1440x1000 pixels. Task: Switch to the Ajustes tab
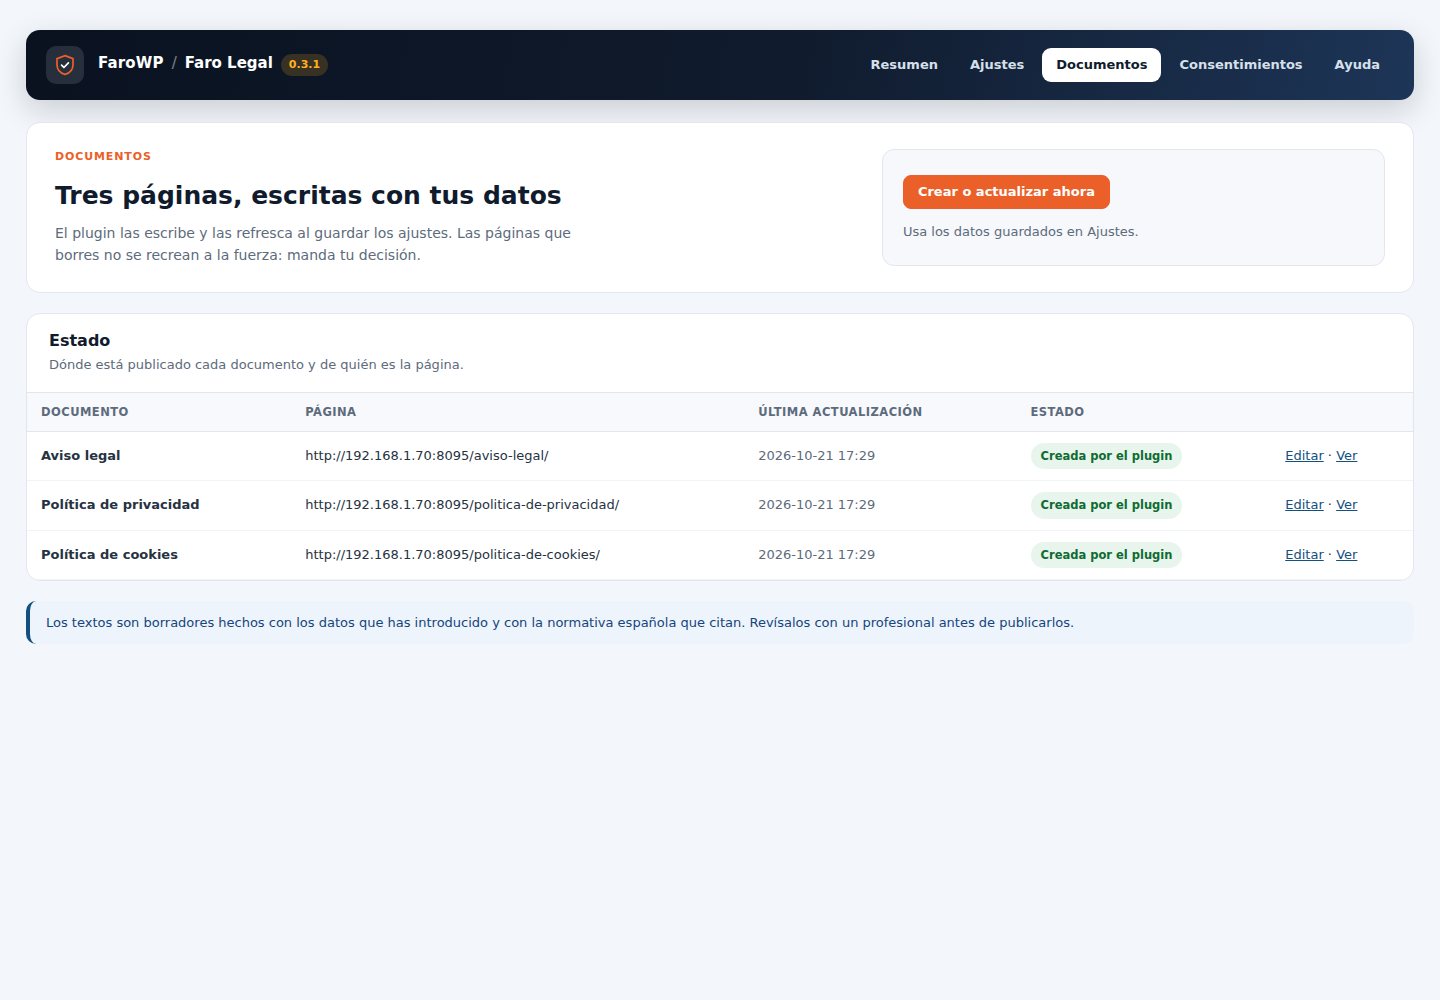(x=997, y=65)
